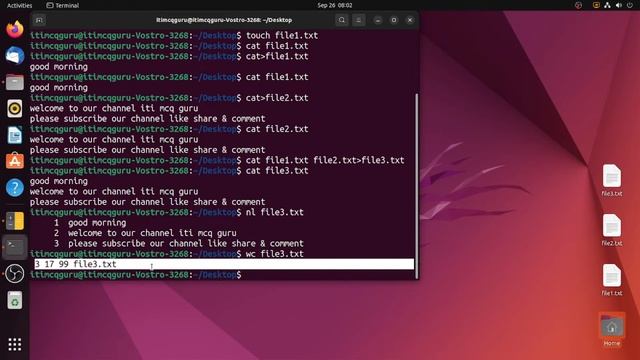Image resolution: width=640 pixels, height=360 pixels.
Task: Select file2.txt on the desktop
Action: (x=611, y=230)
